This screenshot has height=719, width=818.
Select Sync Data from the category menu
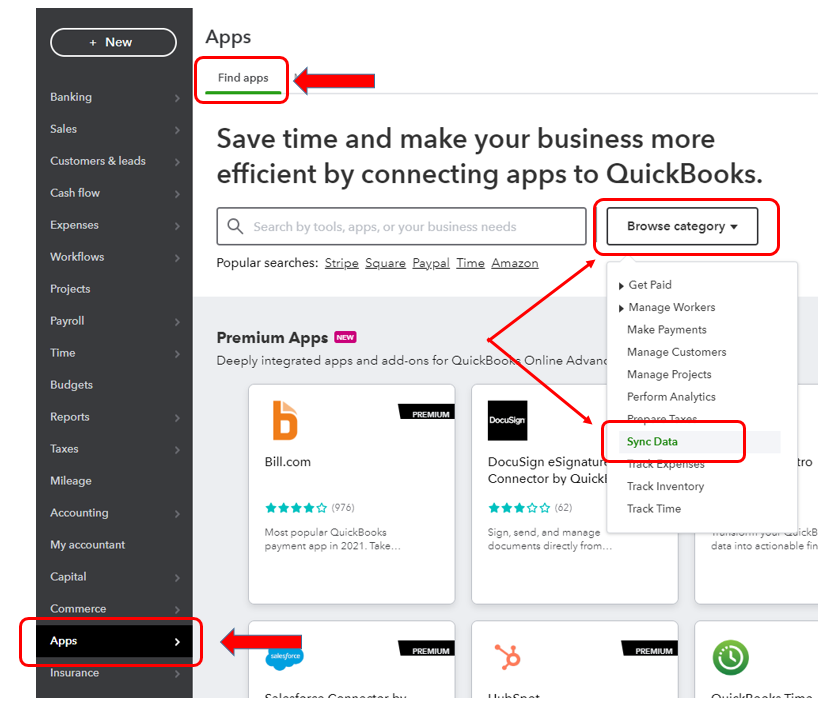click(x=652, y=441)
